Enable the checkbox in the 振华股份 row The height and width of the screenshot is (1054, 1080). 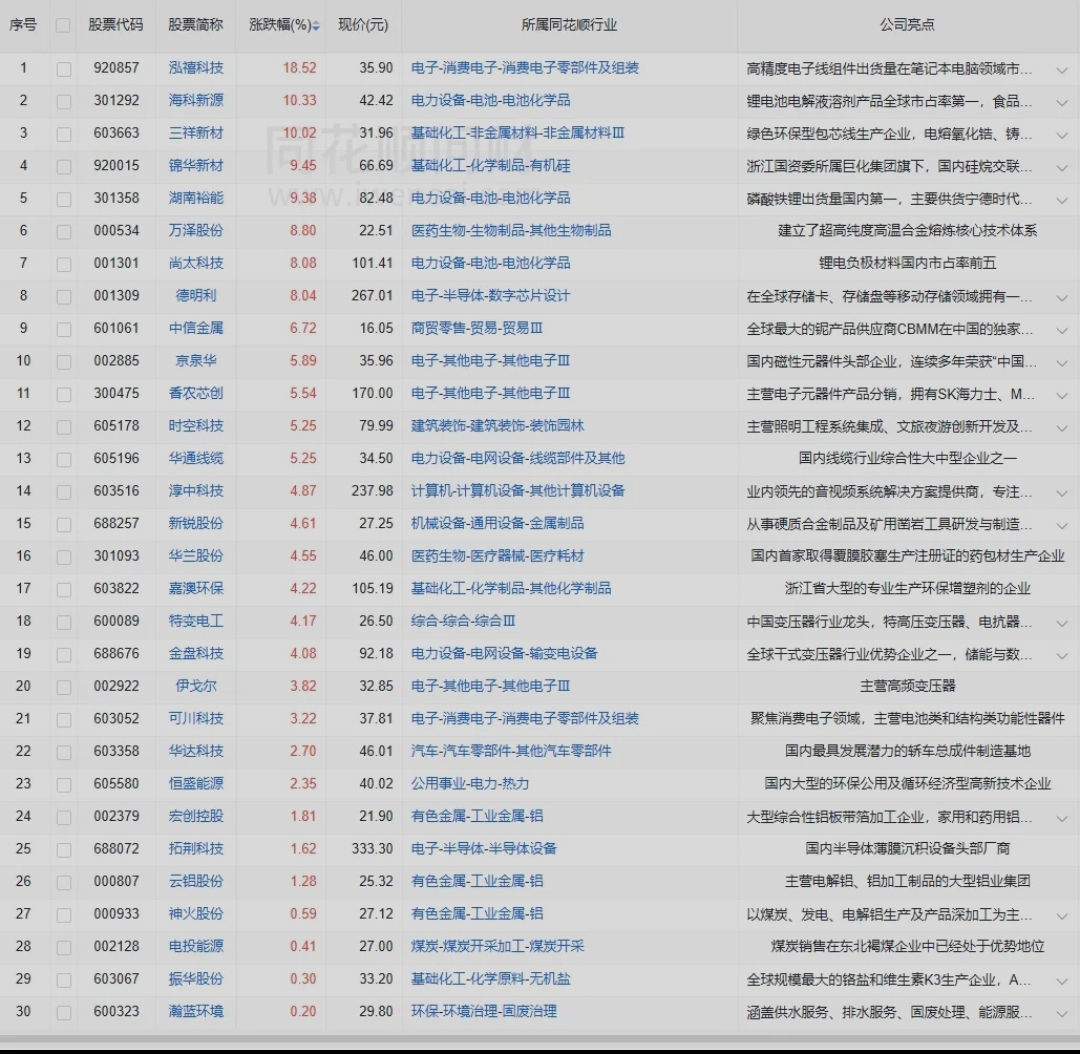tap(64, 980)
